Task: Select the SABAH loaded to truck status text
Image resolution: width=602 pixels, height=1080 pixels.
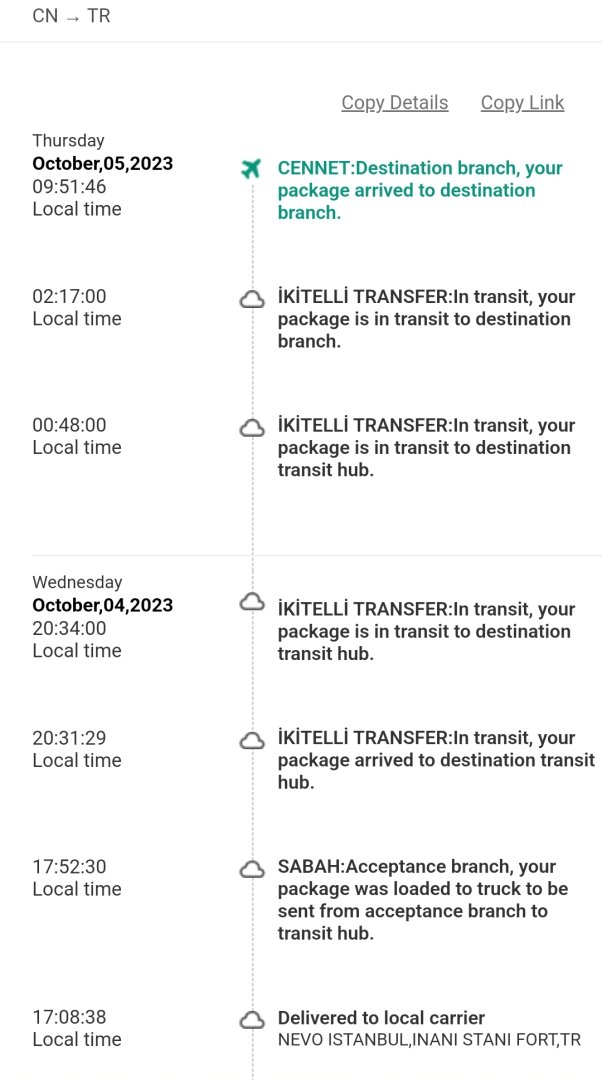Action: click(423, 900)
